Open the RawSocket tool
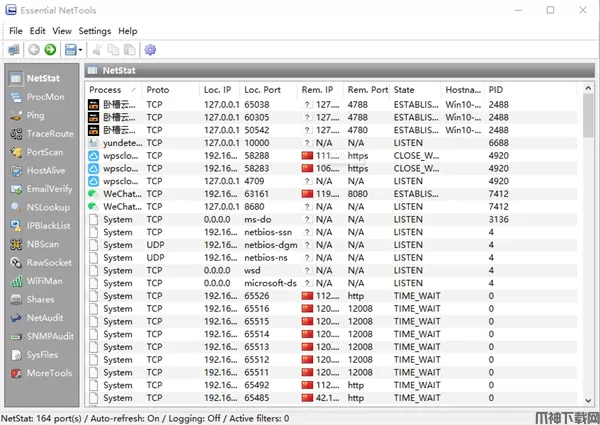This screenshot has height=425, width=600. (x=42, y=262)
